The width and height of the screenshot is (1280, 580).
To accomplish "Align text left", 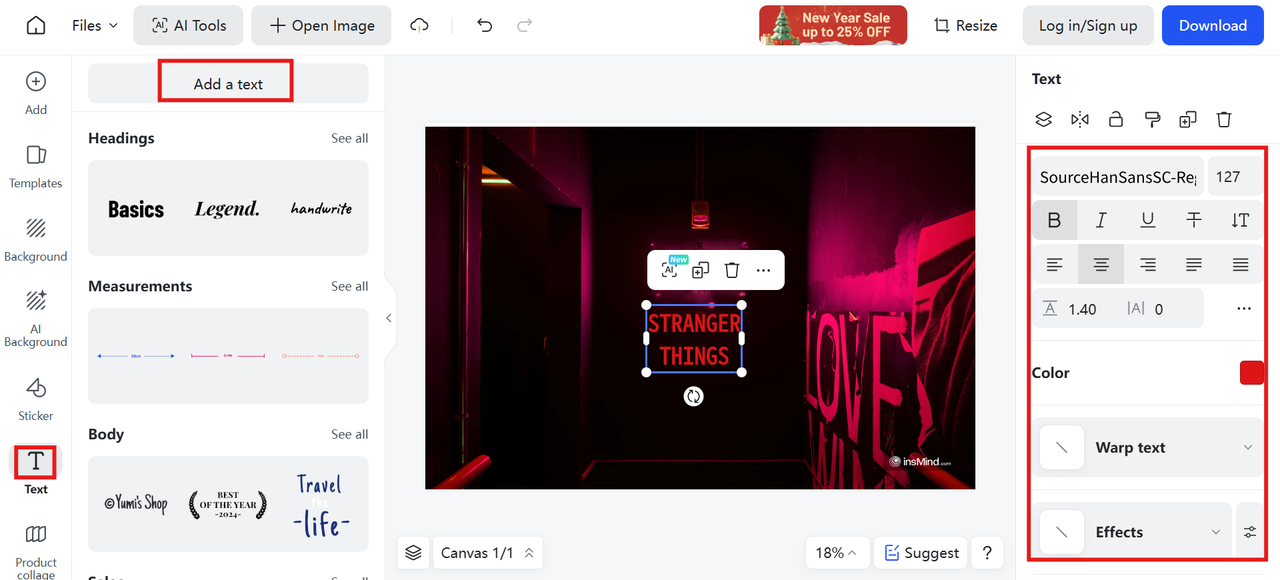I will tap(1054, 264).
